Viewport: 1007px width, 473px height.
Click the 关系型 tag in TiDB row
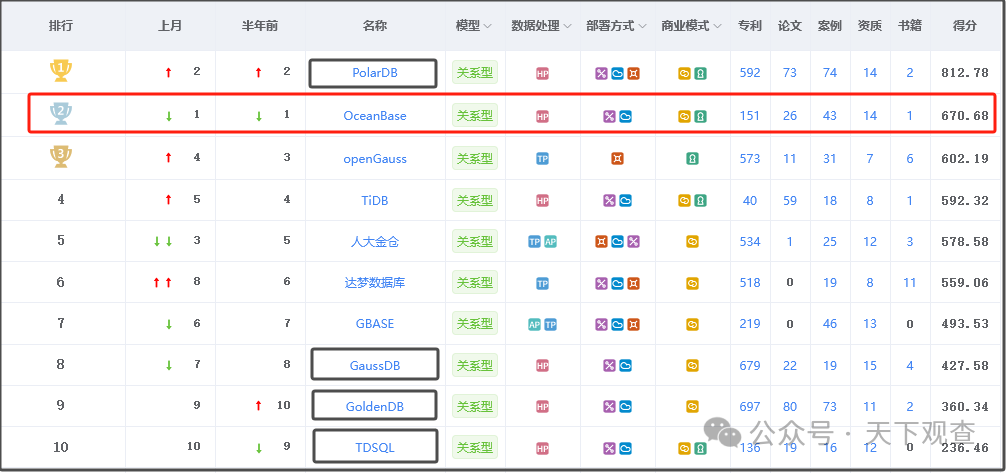(475, 200)
